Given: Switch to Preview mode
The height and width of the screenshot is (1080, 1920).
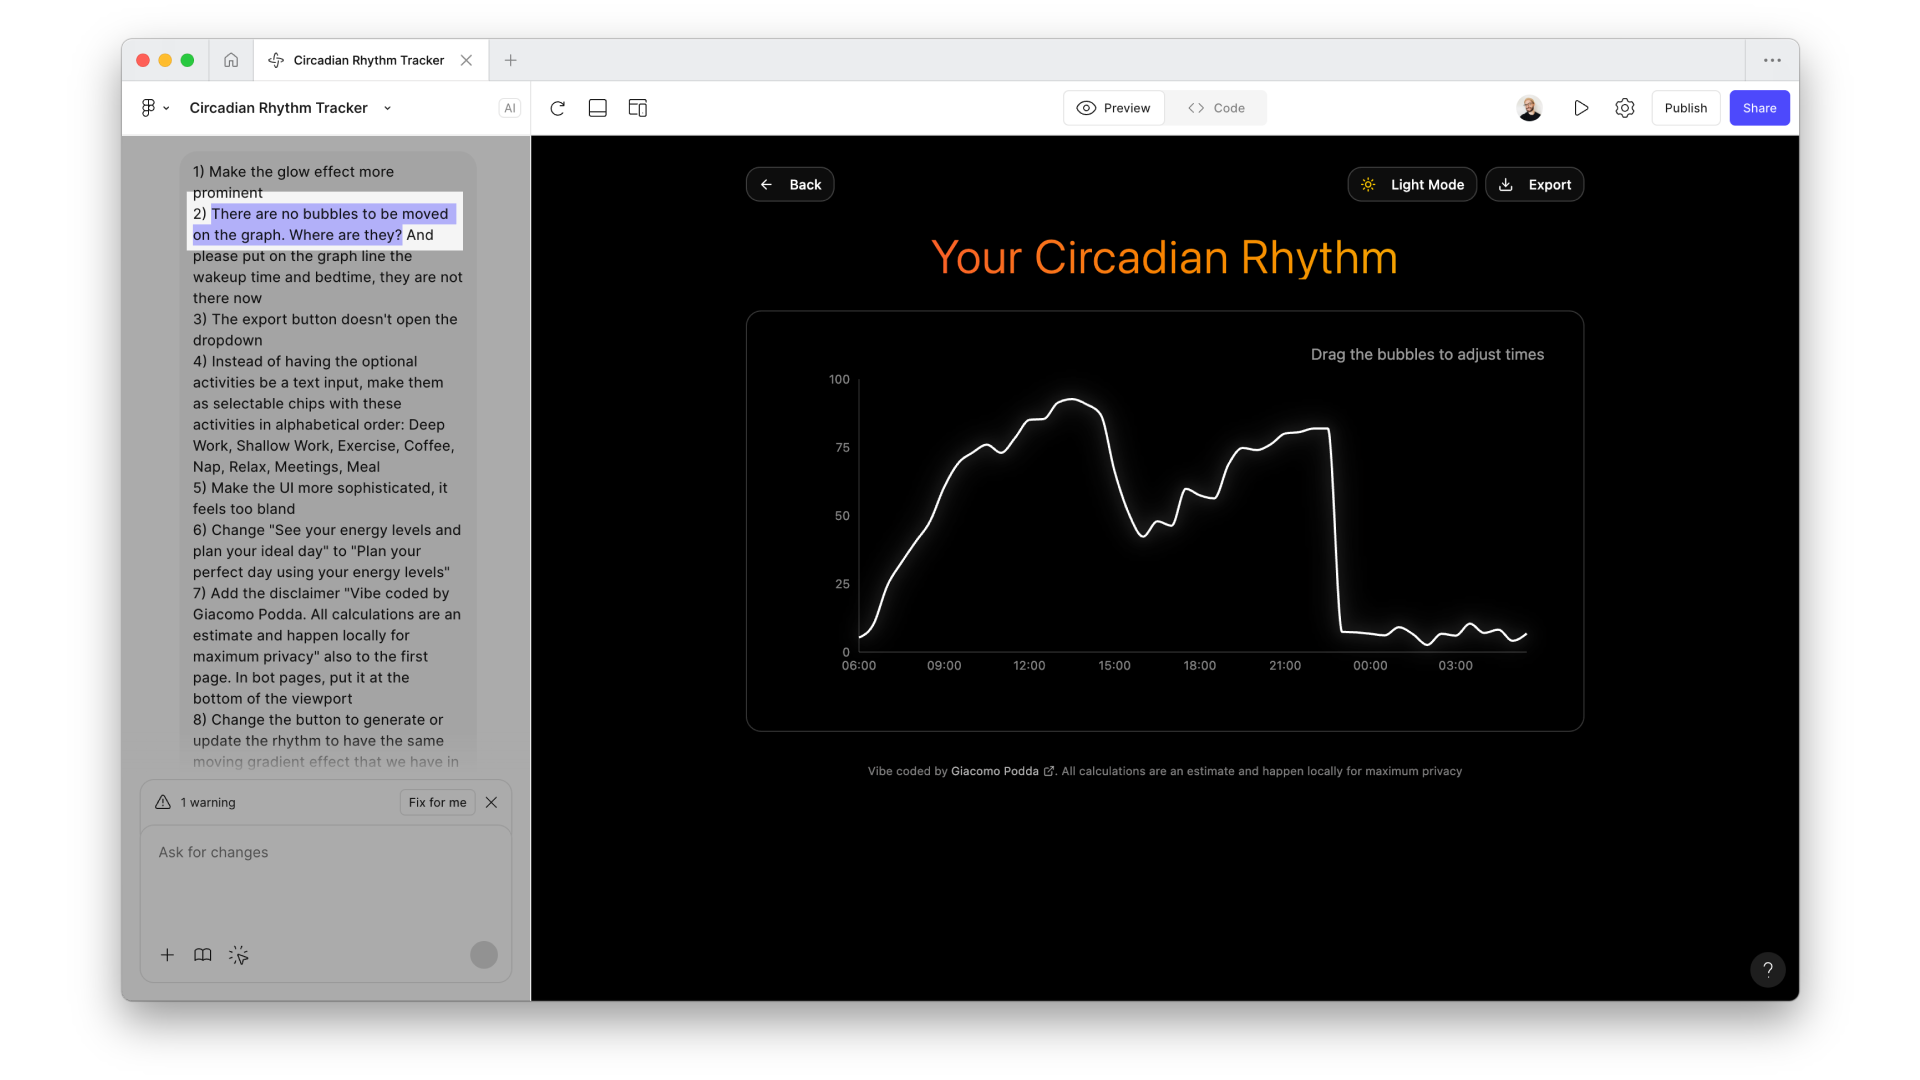Looking at the screenshot, I should click(1114, 108).
